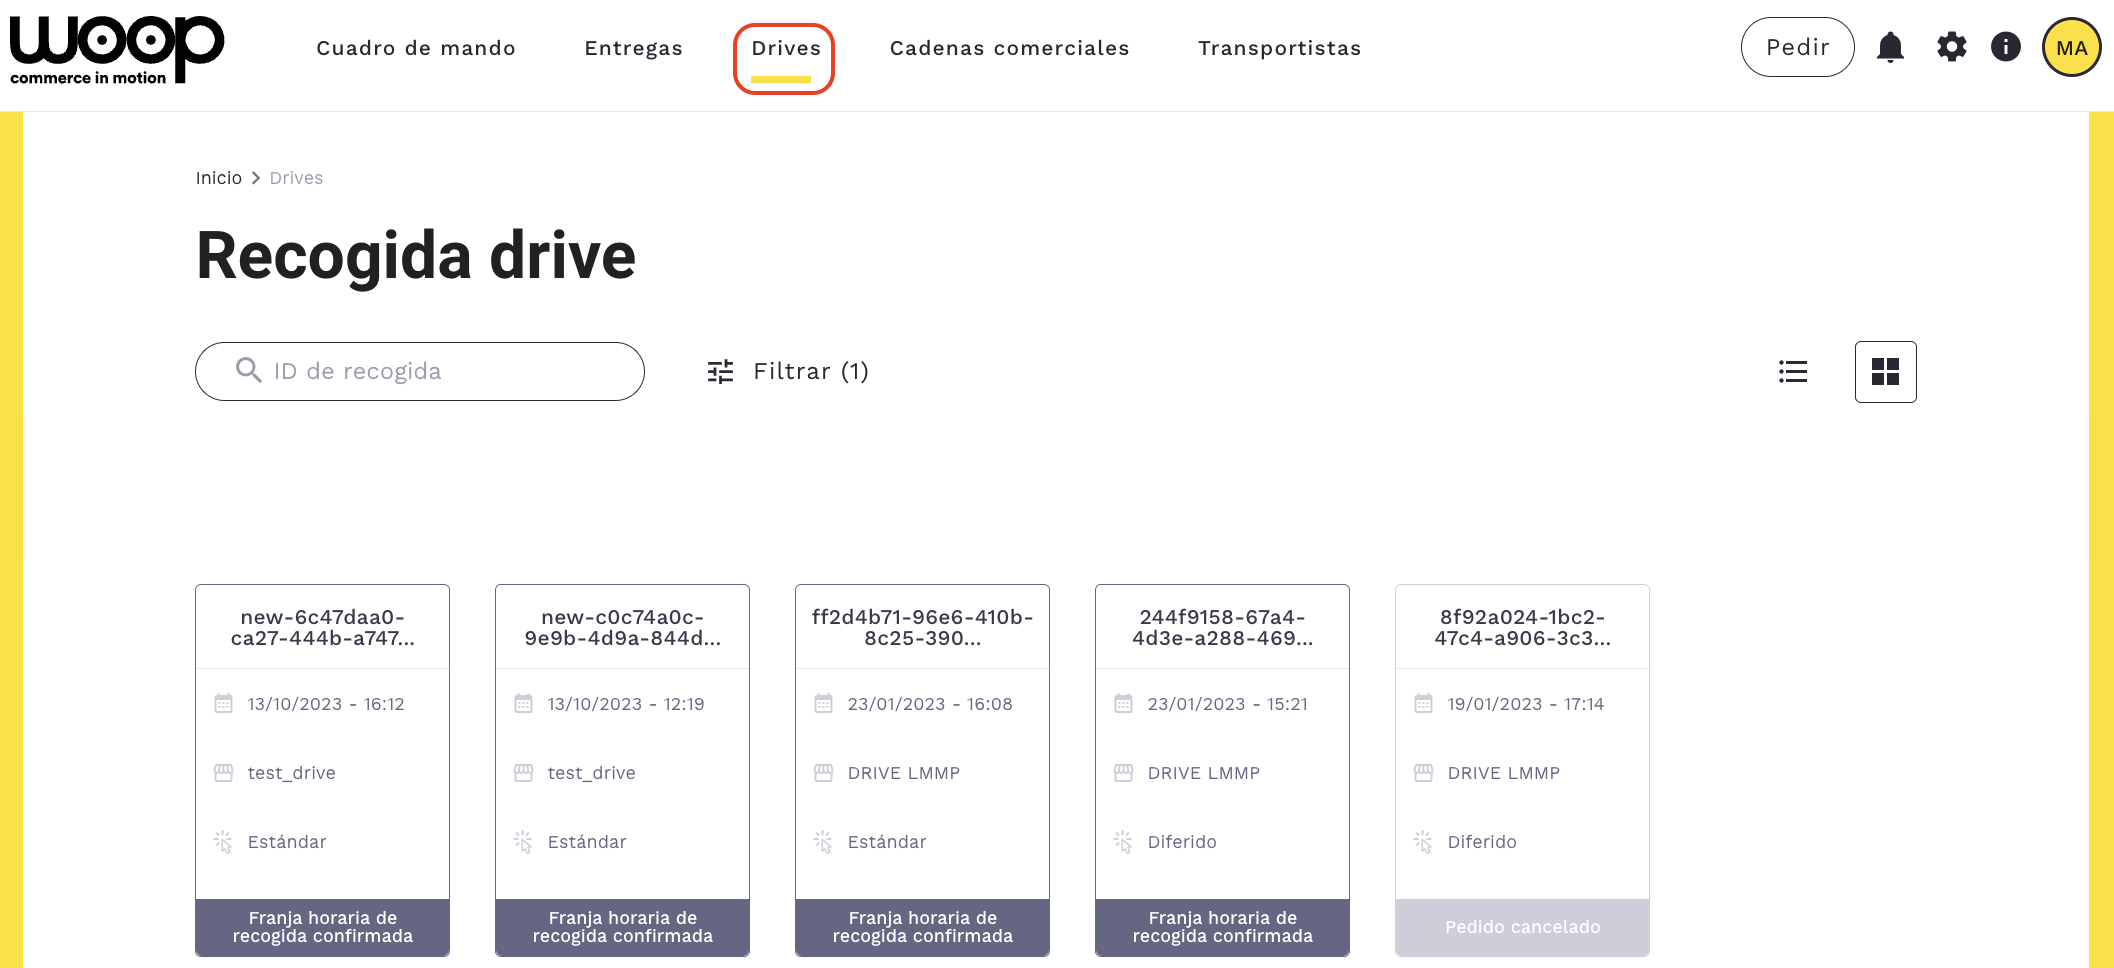
Task: Select the Drives tab
Action: 785,48
